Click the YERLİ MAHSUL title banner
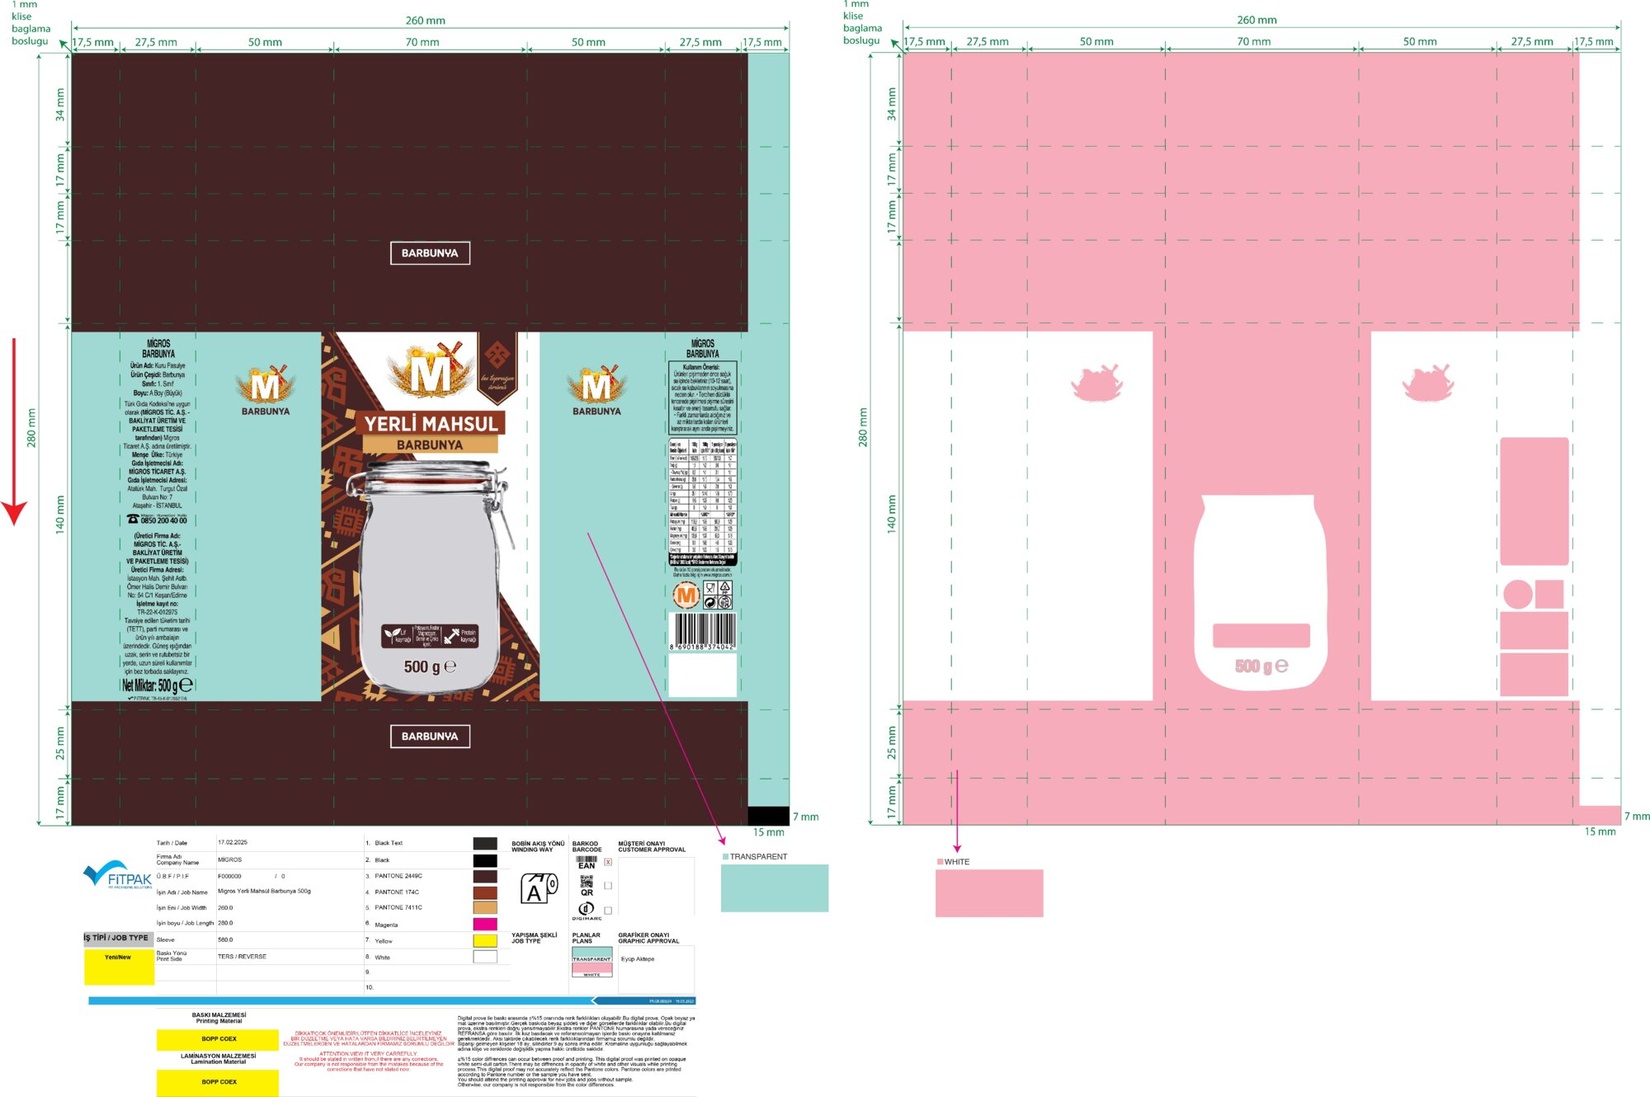The height and width of the screenshot is (1097, 1650). click(431, 424)
